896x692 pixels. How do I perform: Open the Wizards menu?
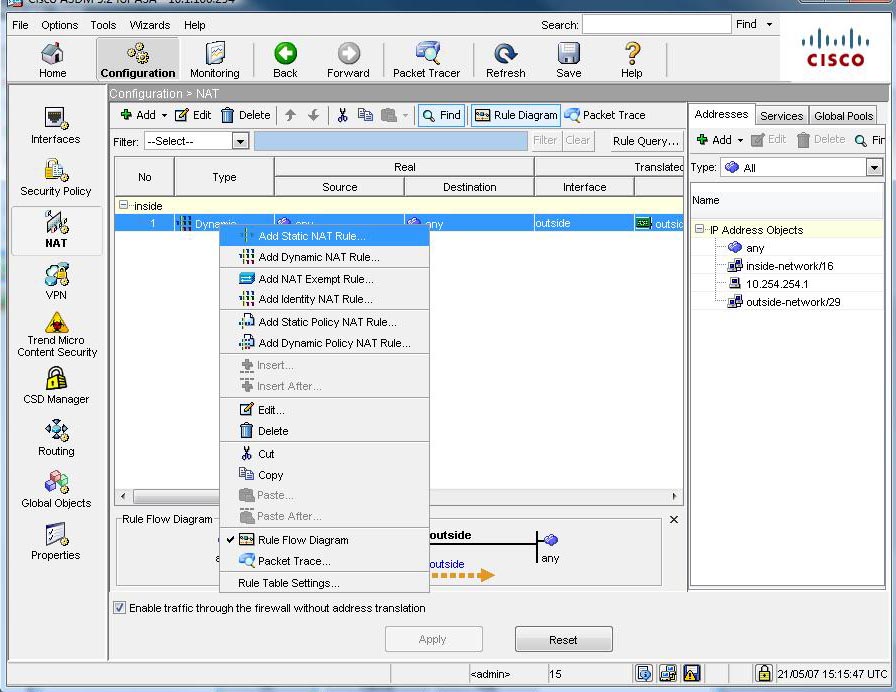(150, 25)
